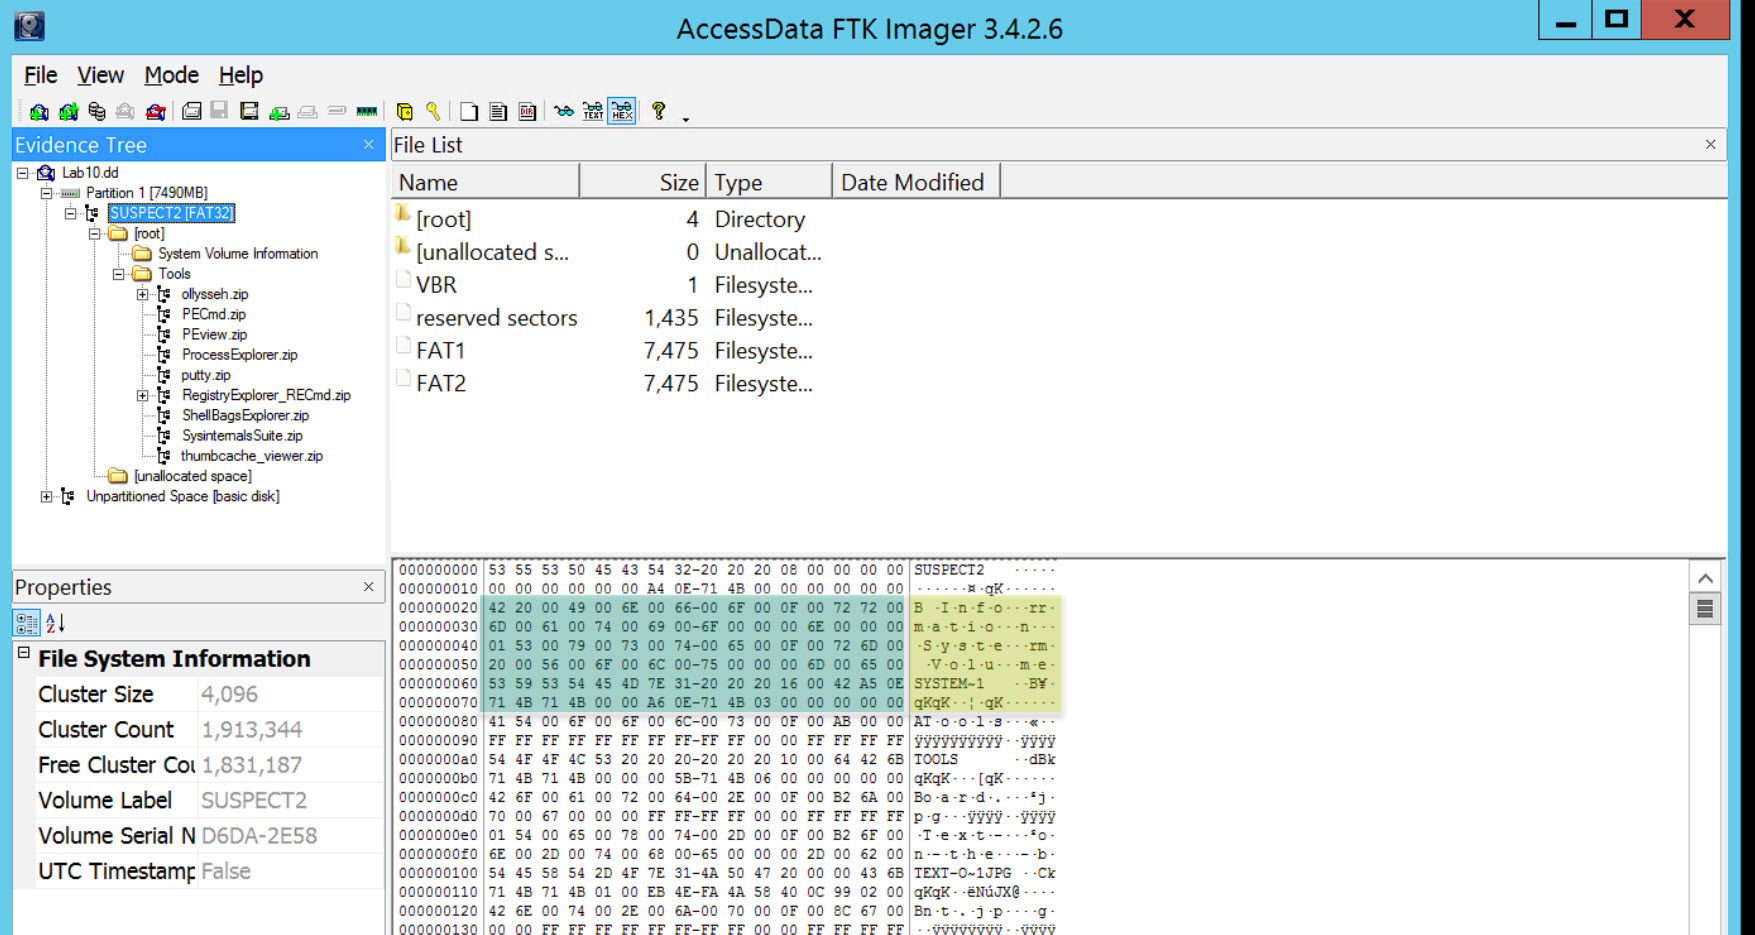Click the glasses auto-detect view icon
The height and width of the screenshot is (935, 1755).
pyautogui.click(x=564, y=112)
